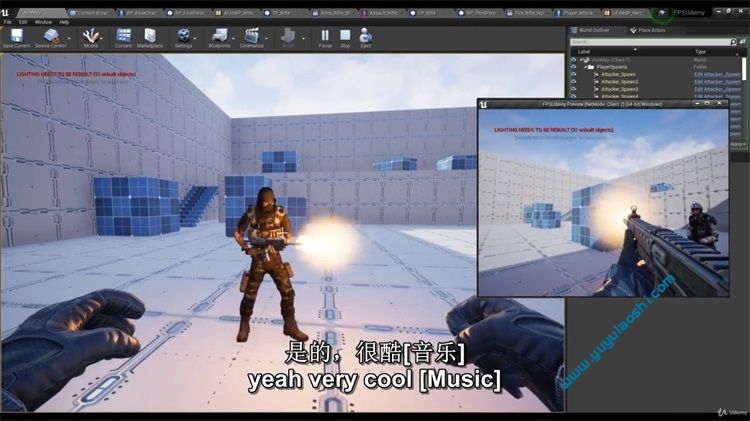Open the Modes toolbar icon
Screen dimensions: 750x421
[90, 36]
